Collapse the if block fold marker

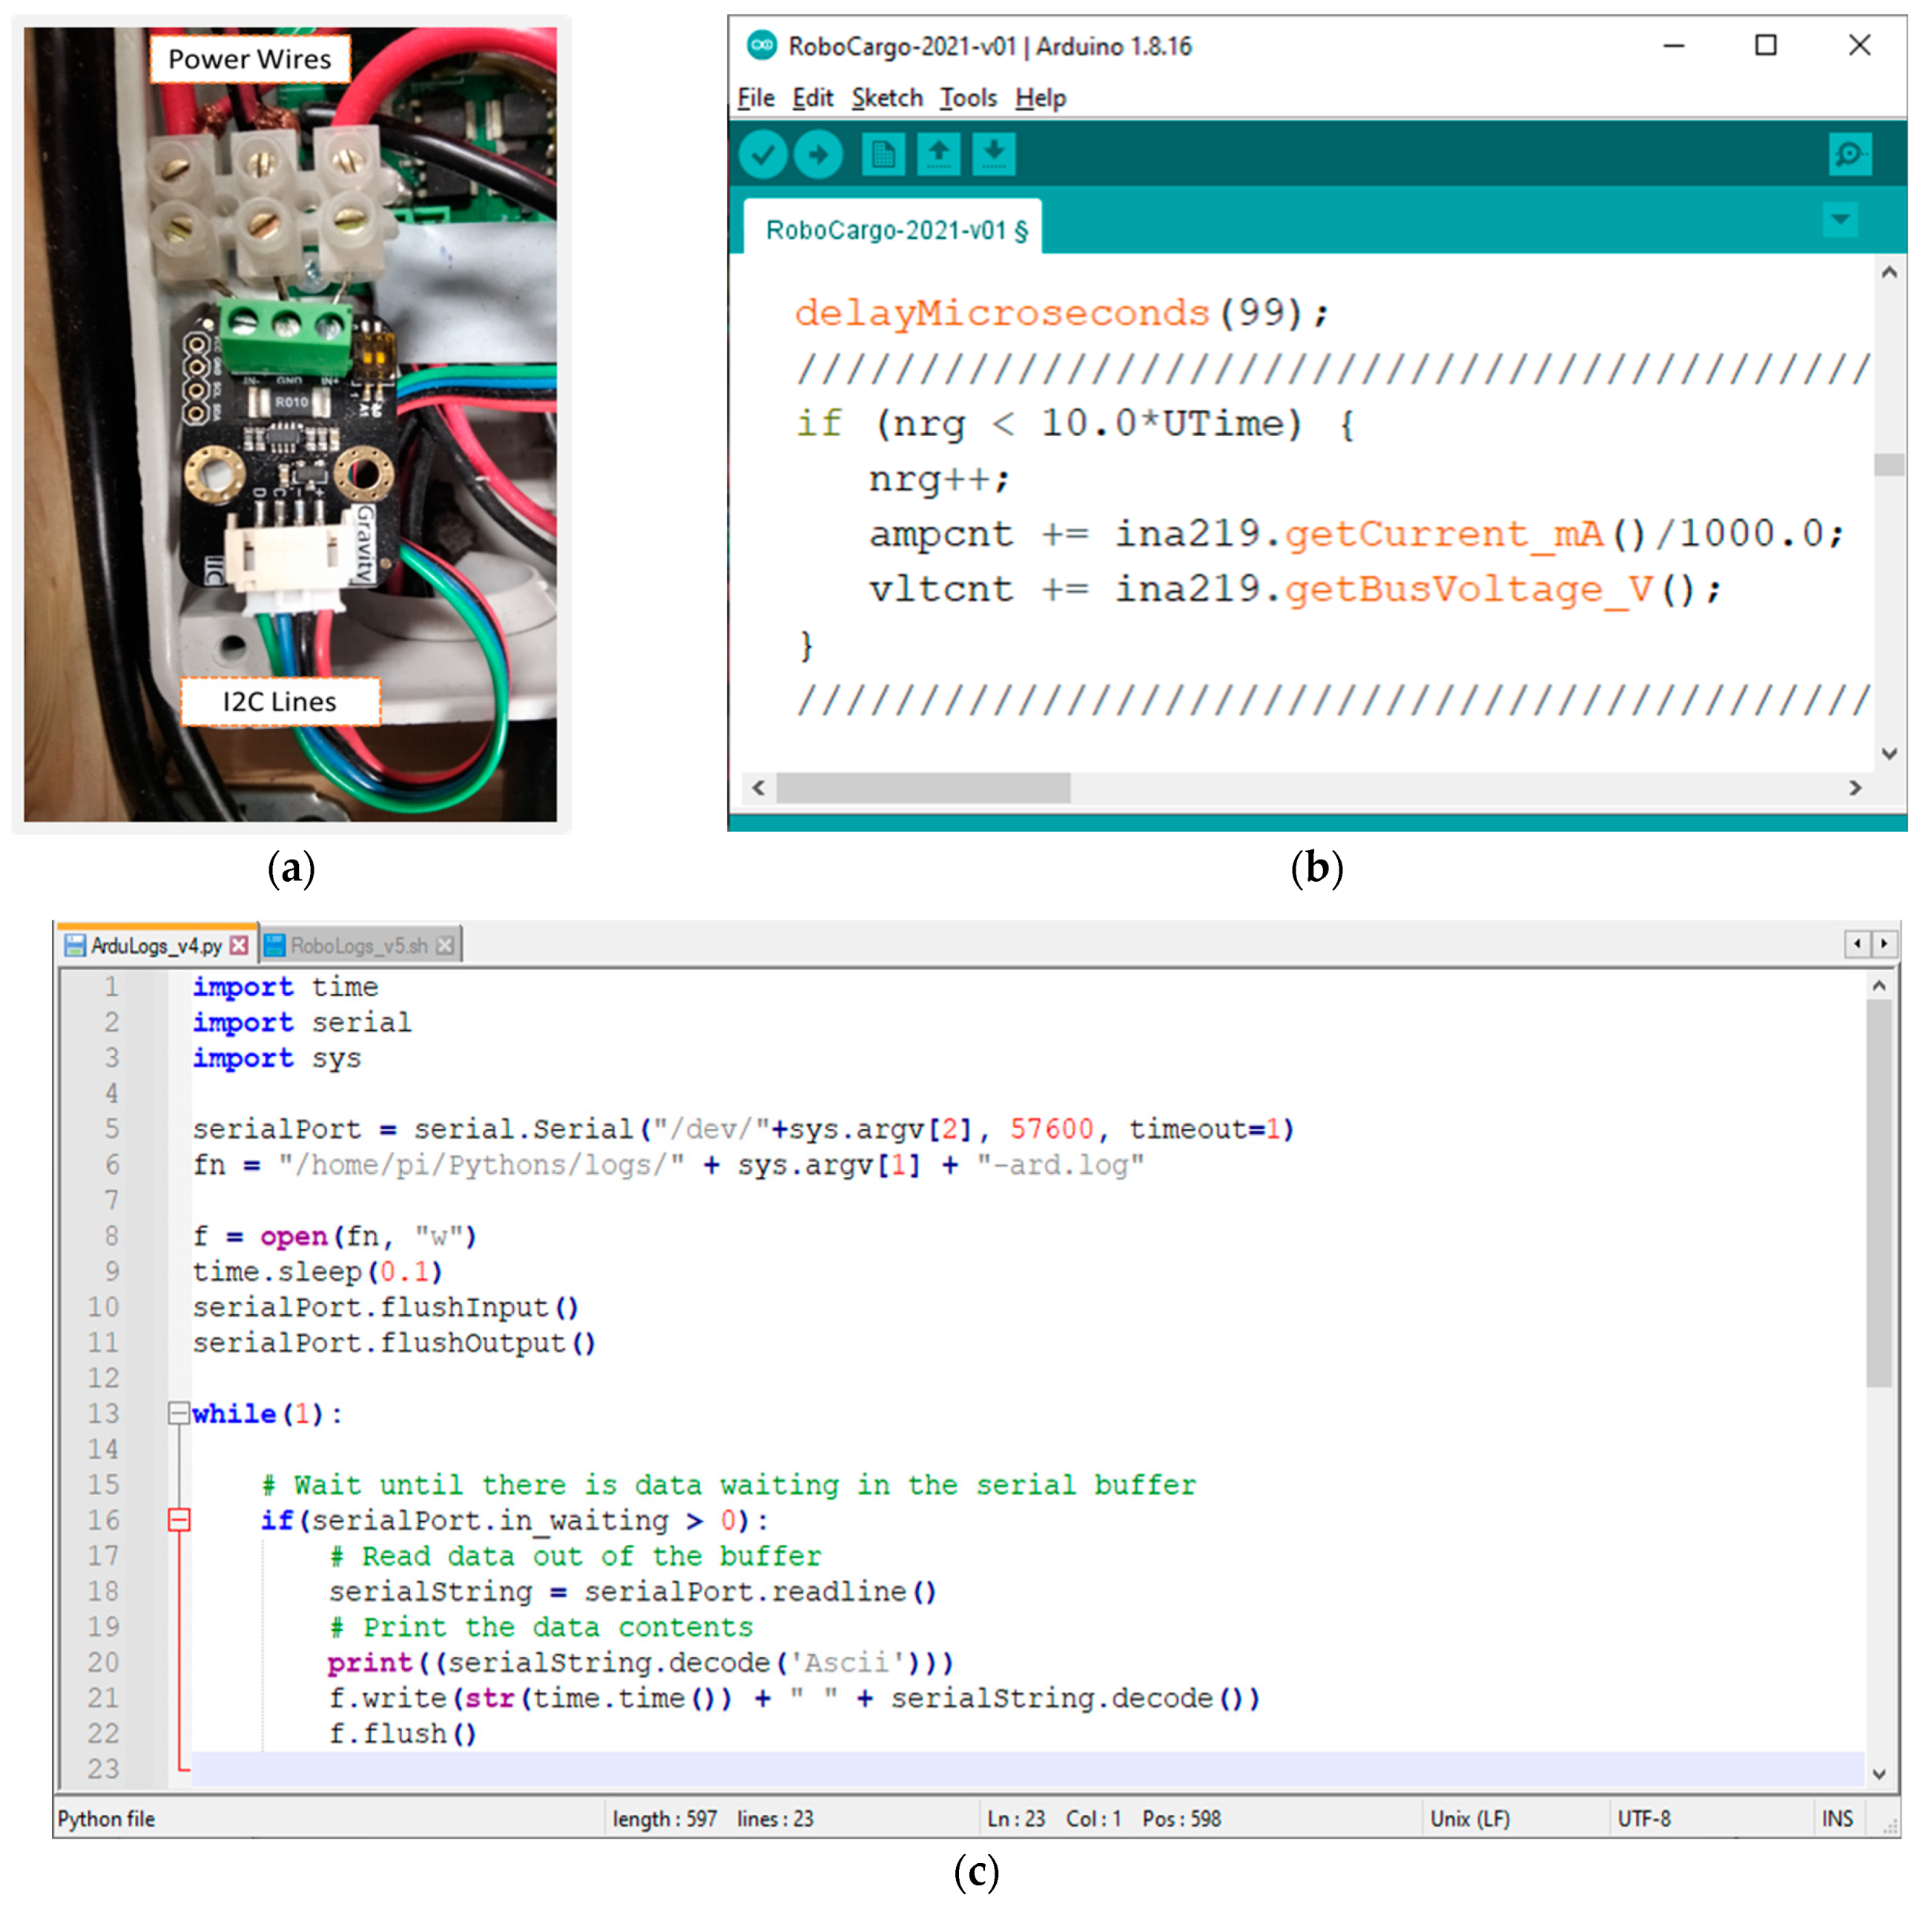click(178, 1520)
